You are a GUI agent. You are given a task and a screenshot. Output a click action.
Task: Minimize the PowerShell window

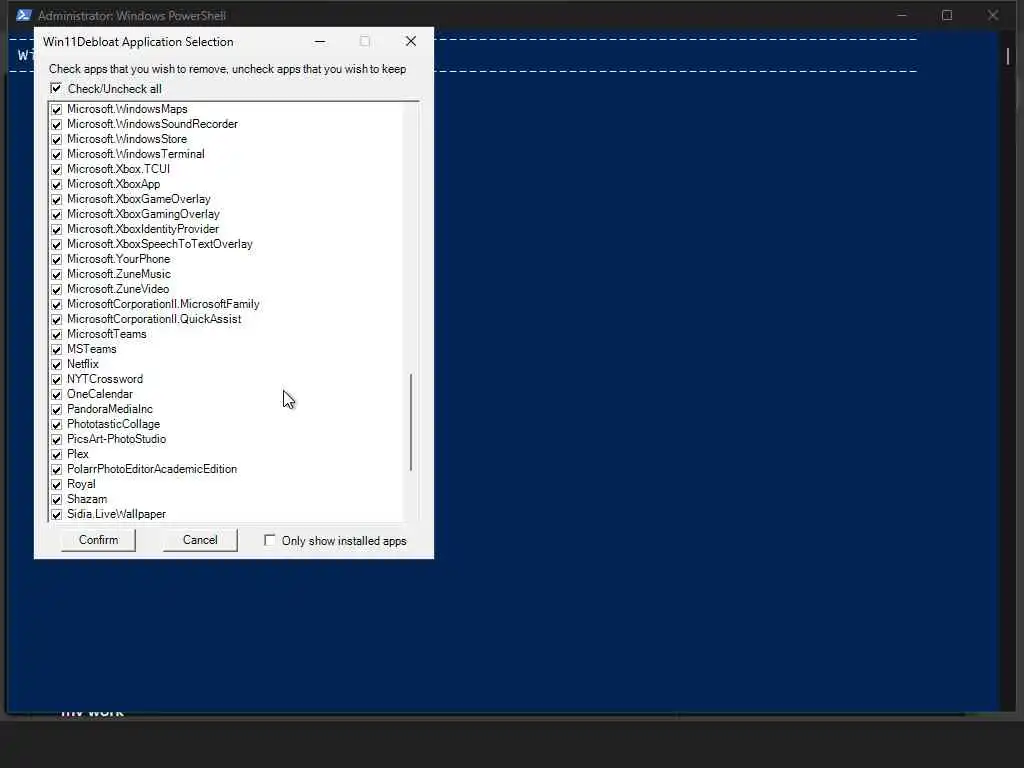(x=901, y=15)
